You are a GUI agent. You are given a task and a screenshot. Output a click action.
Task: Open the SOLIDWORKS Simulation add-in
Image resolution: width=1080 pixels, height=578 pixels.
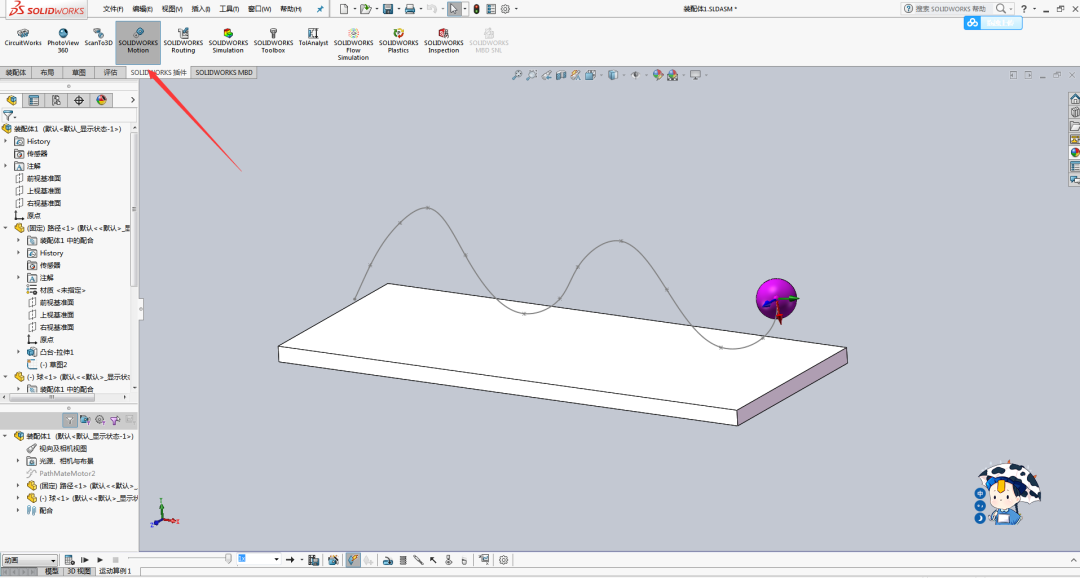[x=228, y=40]
